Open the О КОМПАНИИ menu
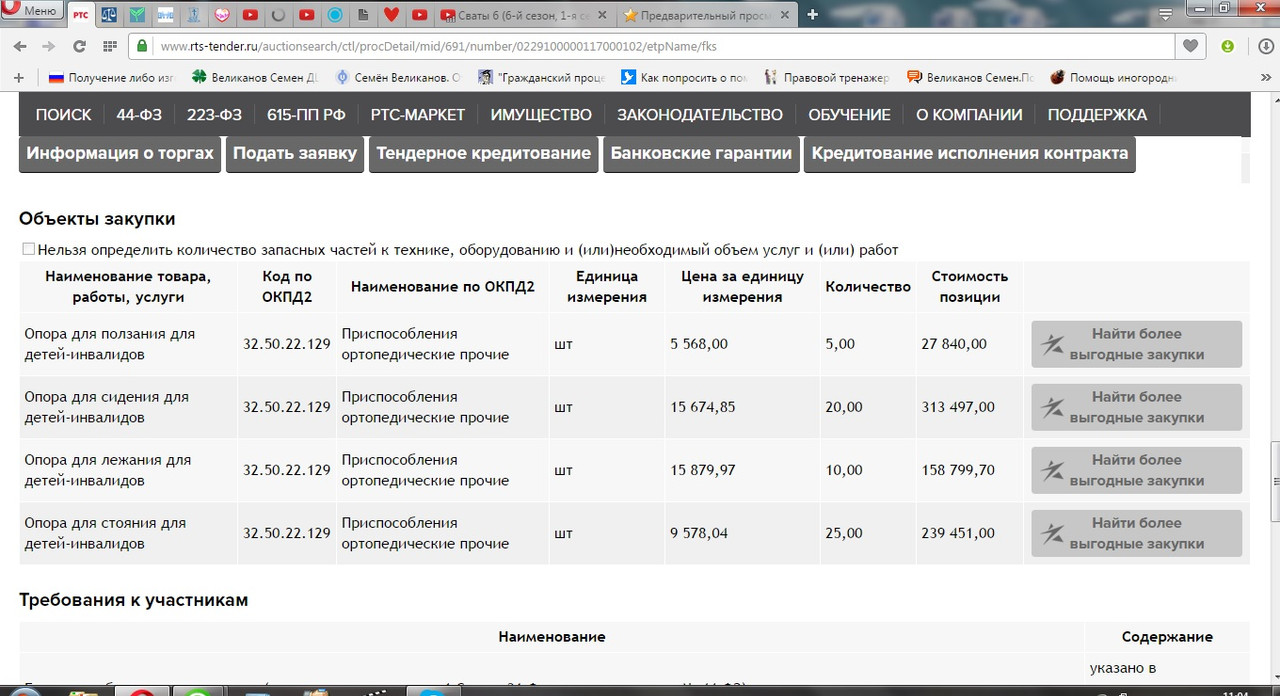Viewport: 1280px width, 696px height. click(969, 114)
